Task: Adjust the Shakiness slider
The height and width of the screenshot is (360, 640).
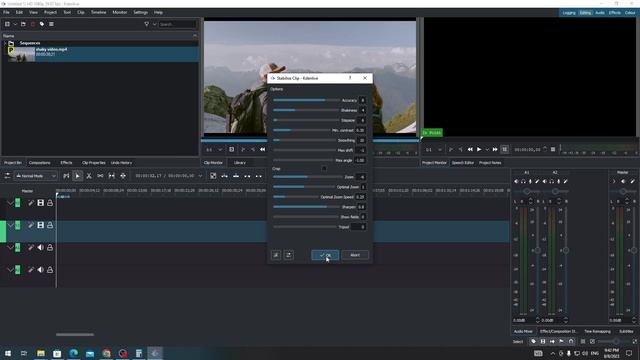Action: click(x=306, y=110)
